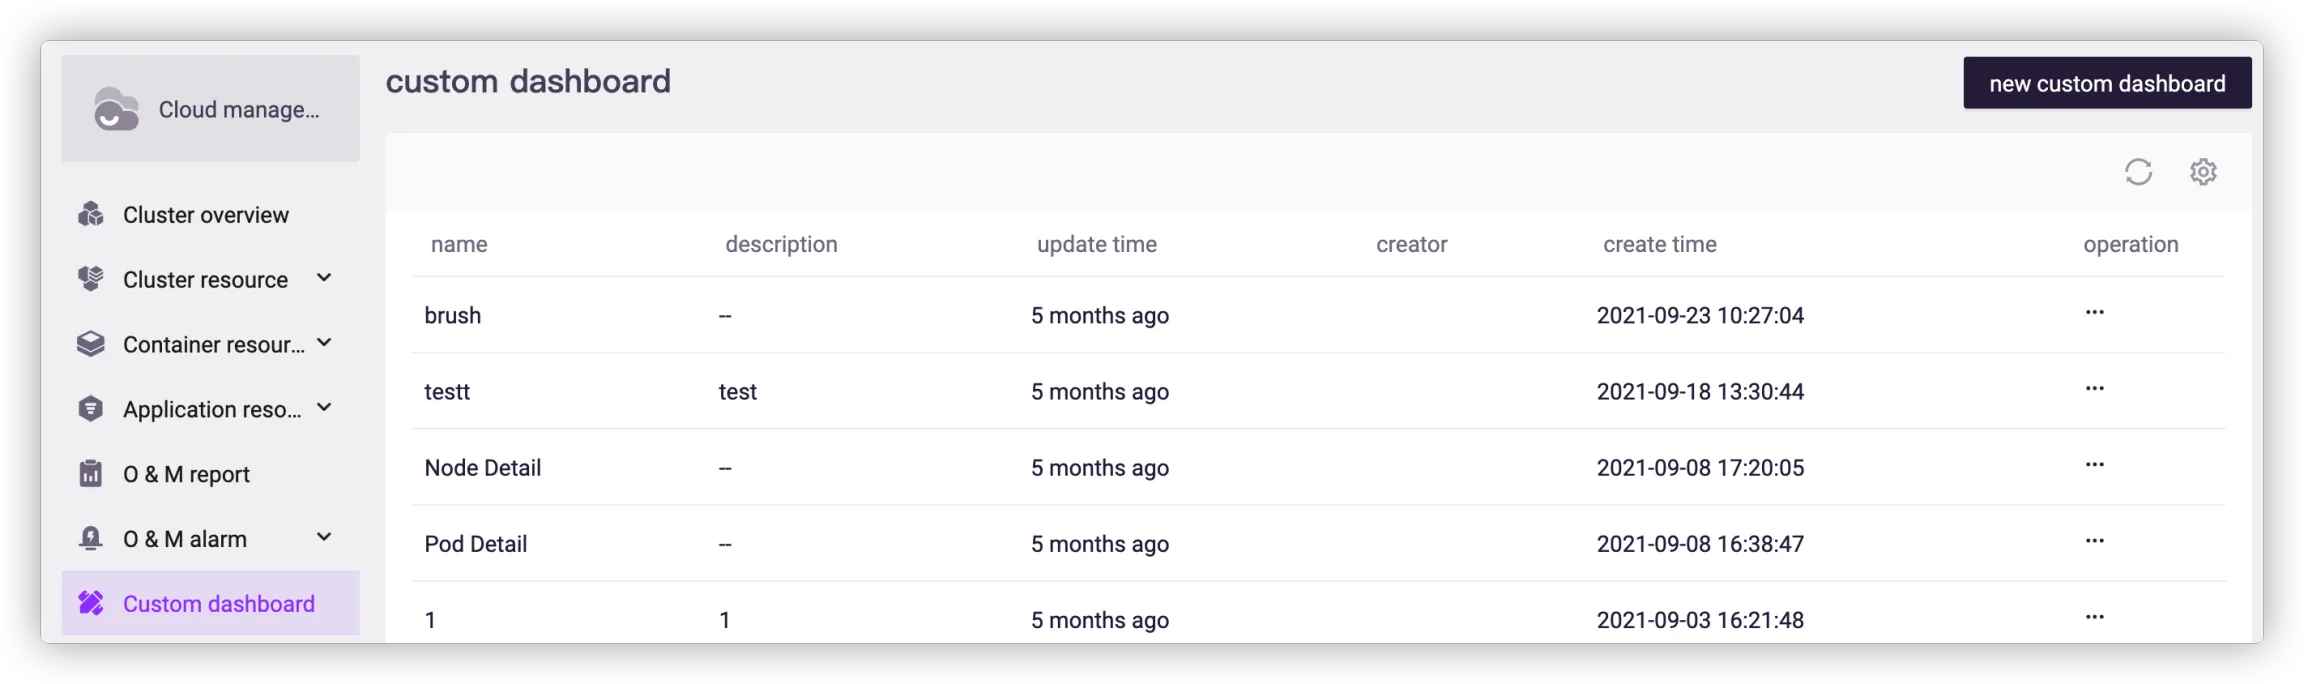Click the refresh icon above the table

tap(2138, 172)
